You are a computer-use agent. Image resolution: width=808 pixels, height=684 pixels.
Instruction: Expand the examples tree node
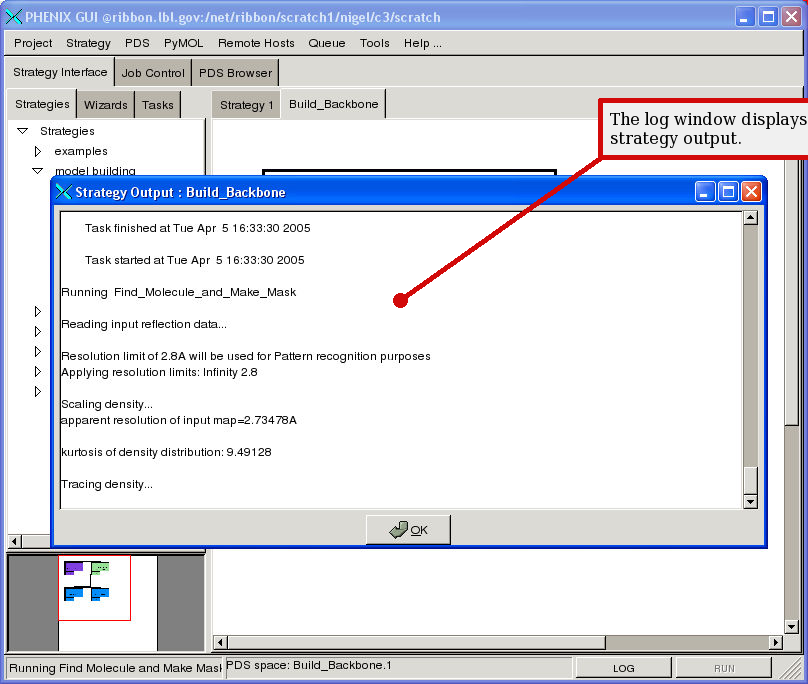point(38,151)
